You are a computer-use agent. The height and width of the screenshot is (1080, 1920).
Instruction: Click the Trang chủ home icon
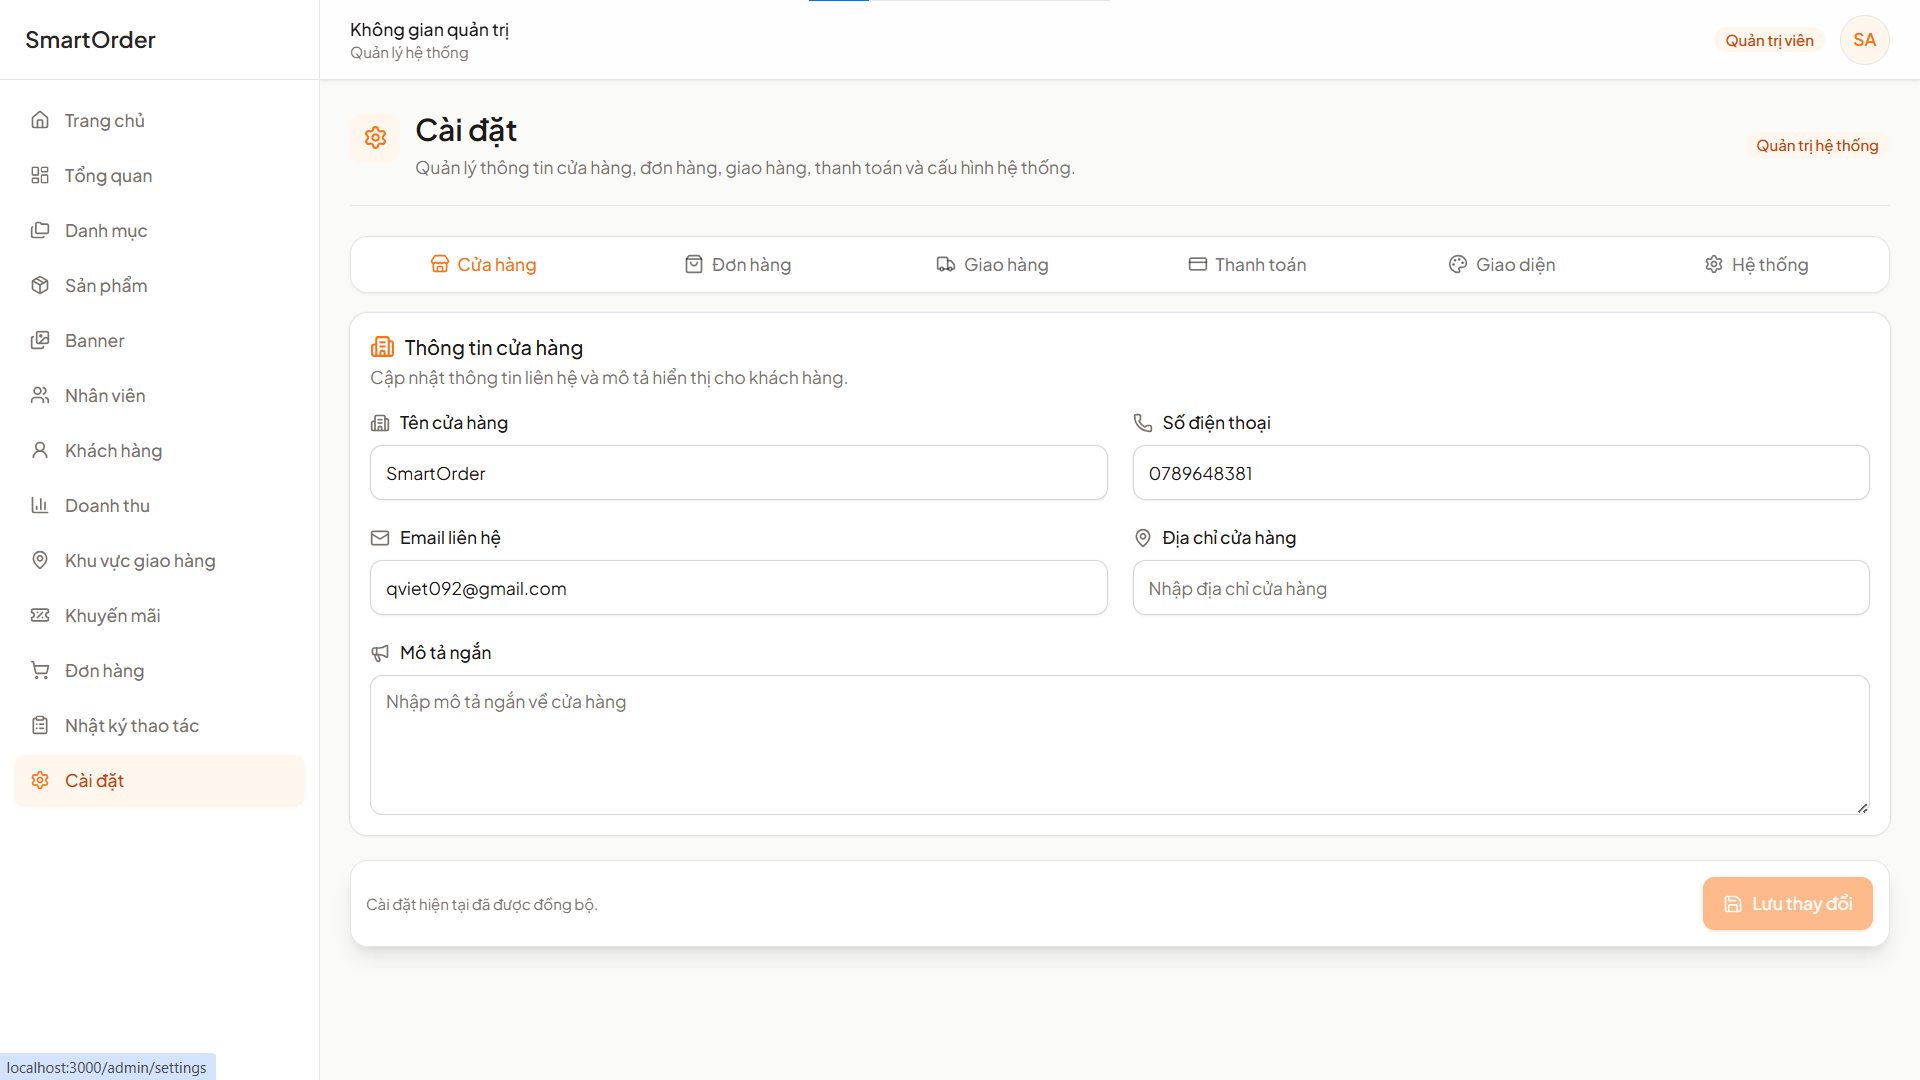click(40, 120)
